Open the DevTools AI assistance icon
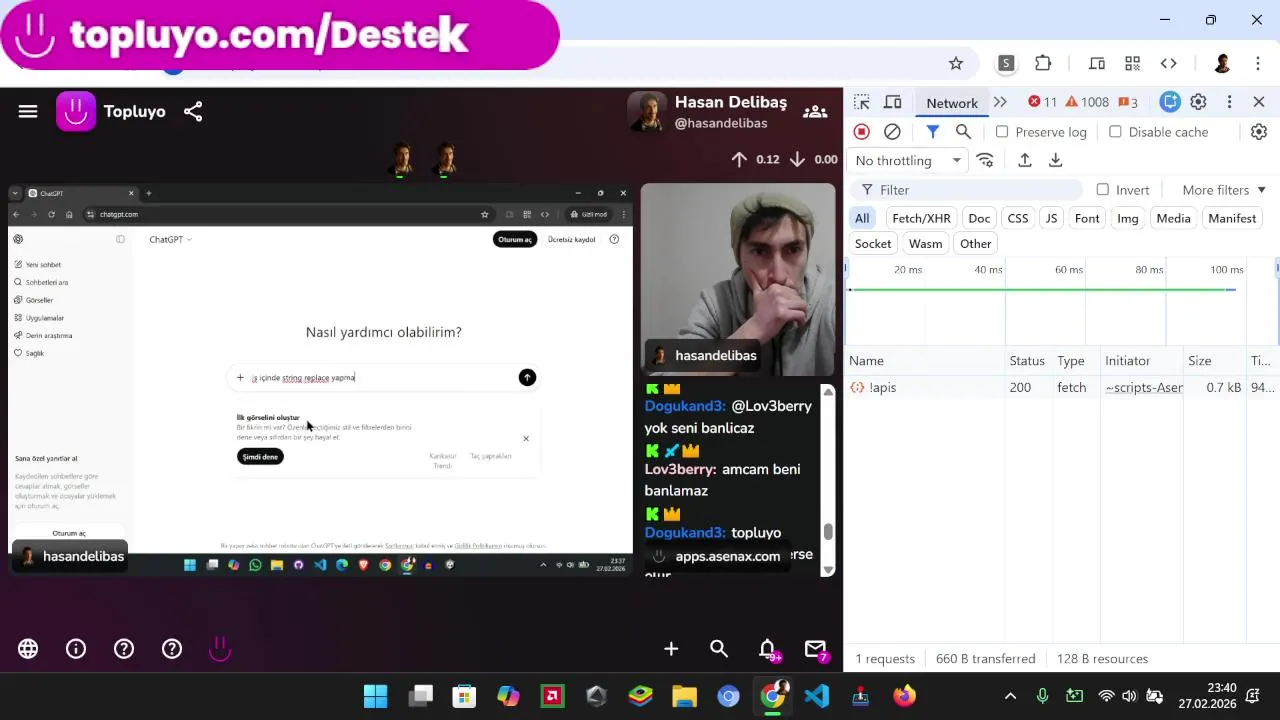The width and height of the screenshot is (1280, 720). 1170,102
